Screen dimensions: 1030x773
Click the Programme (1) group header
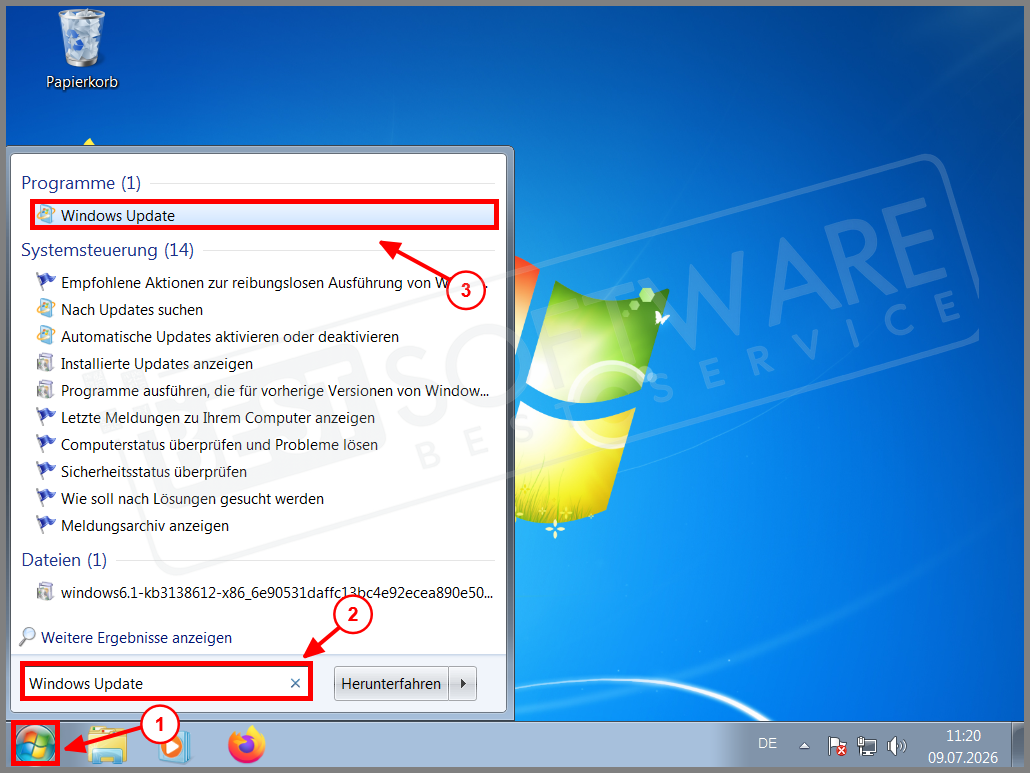tap(81, 183)
